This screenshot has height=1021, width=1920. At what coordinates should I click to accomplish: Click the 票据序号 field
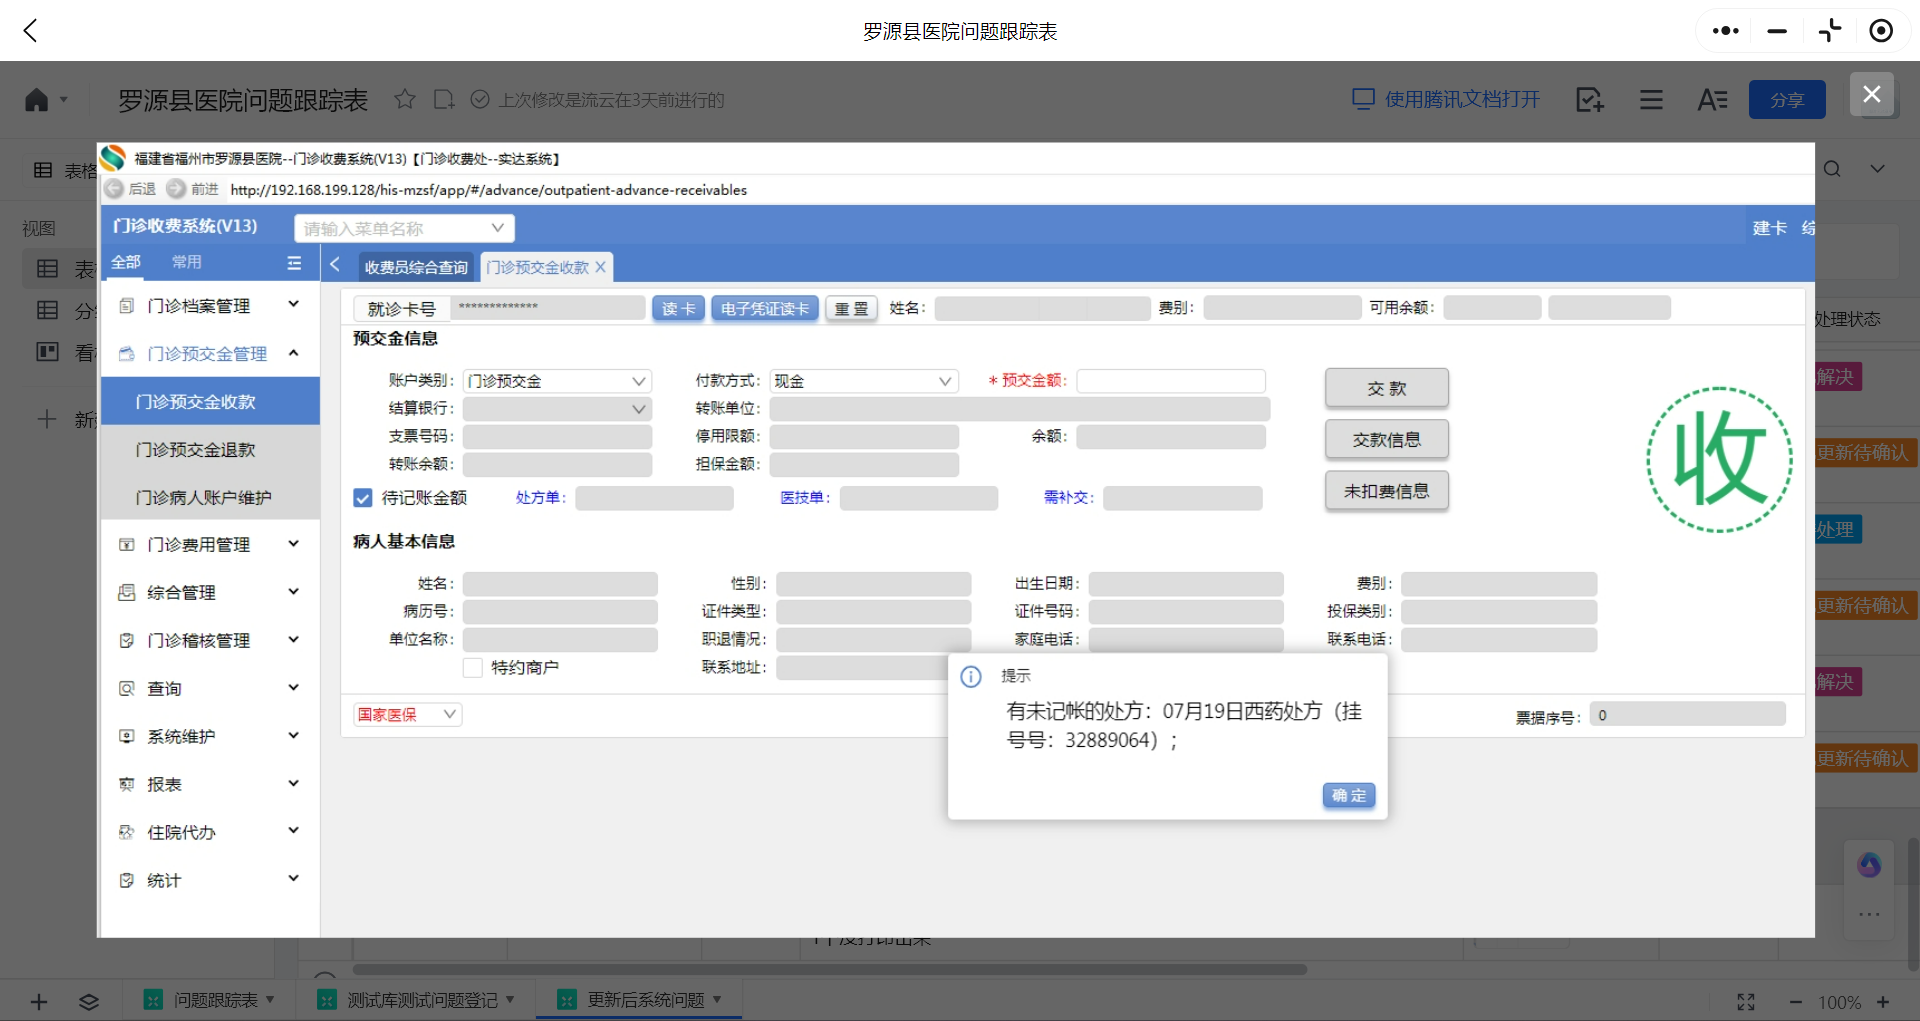coord(1687,714)
